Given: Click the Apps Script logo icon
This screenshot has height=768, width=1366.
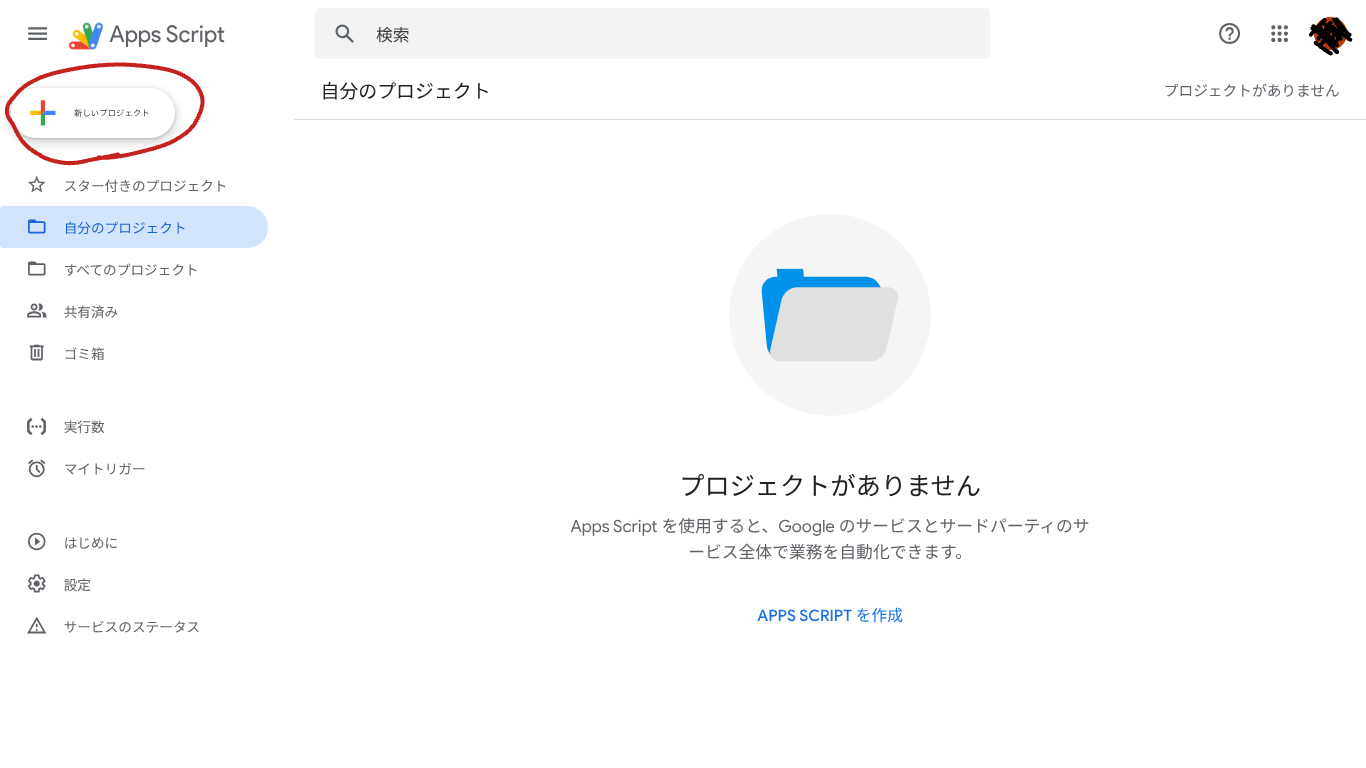Looking at the screenshot, I should (86, 35).
